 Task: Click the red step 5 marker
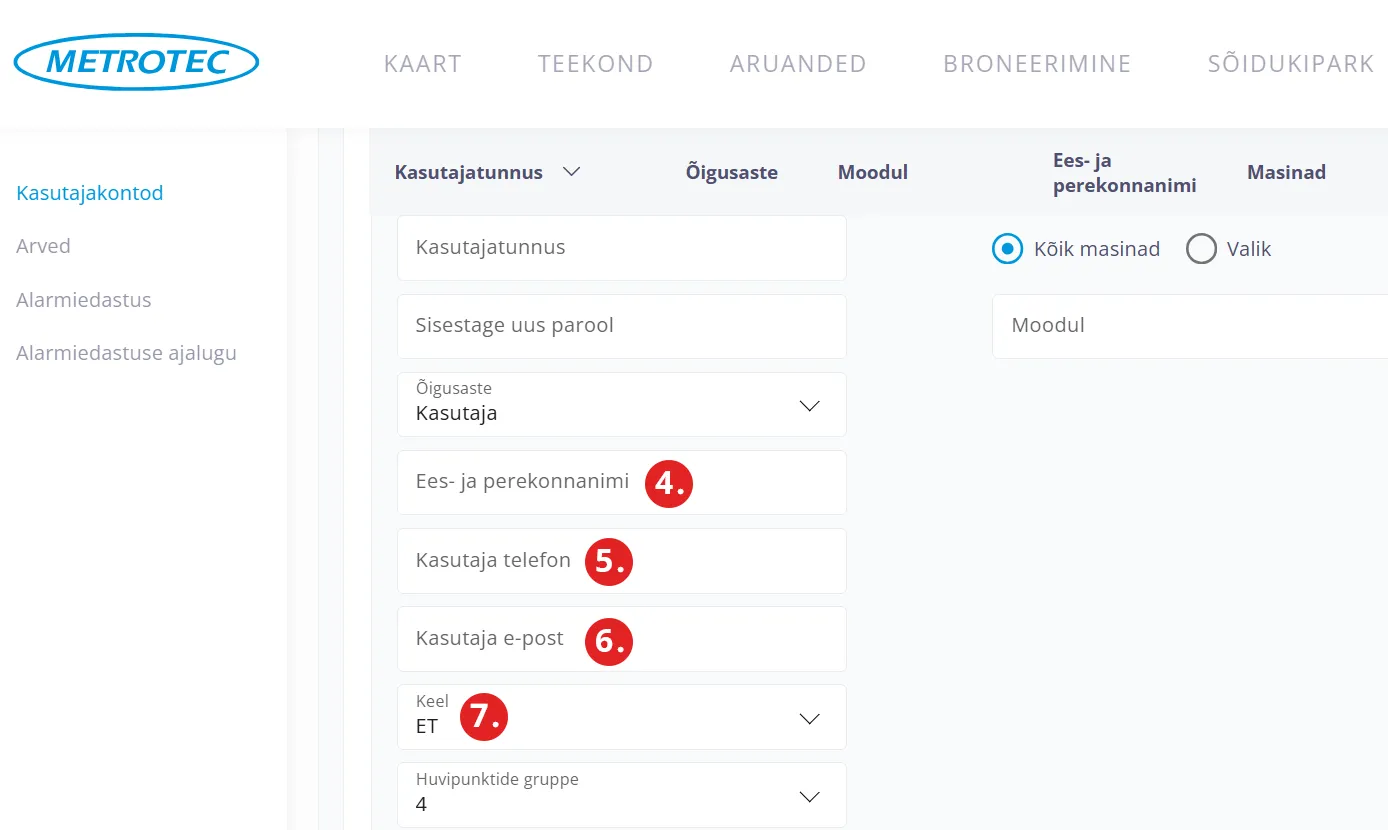pyautogui.click(x=609, y=561)
